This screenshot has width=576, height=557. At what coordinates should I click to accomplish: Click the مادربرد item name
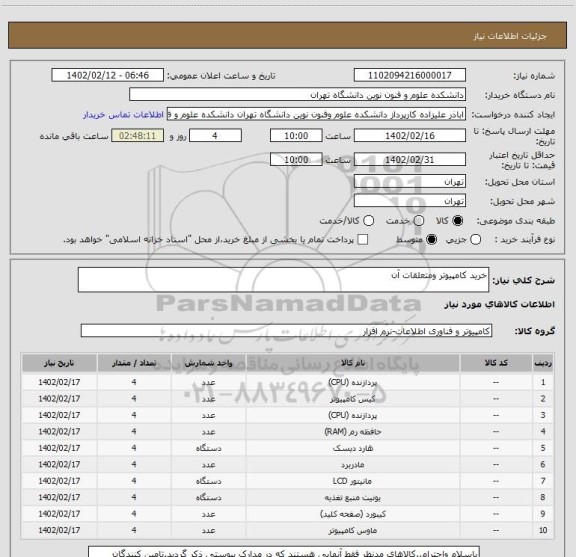point(353,465)
